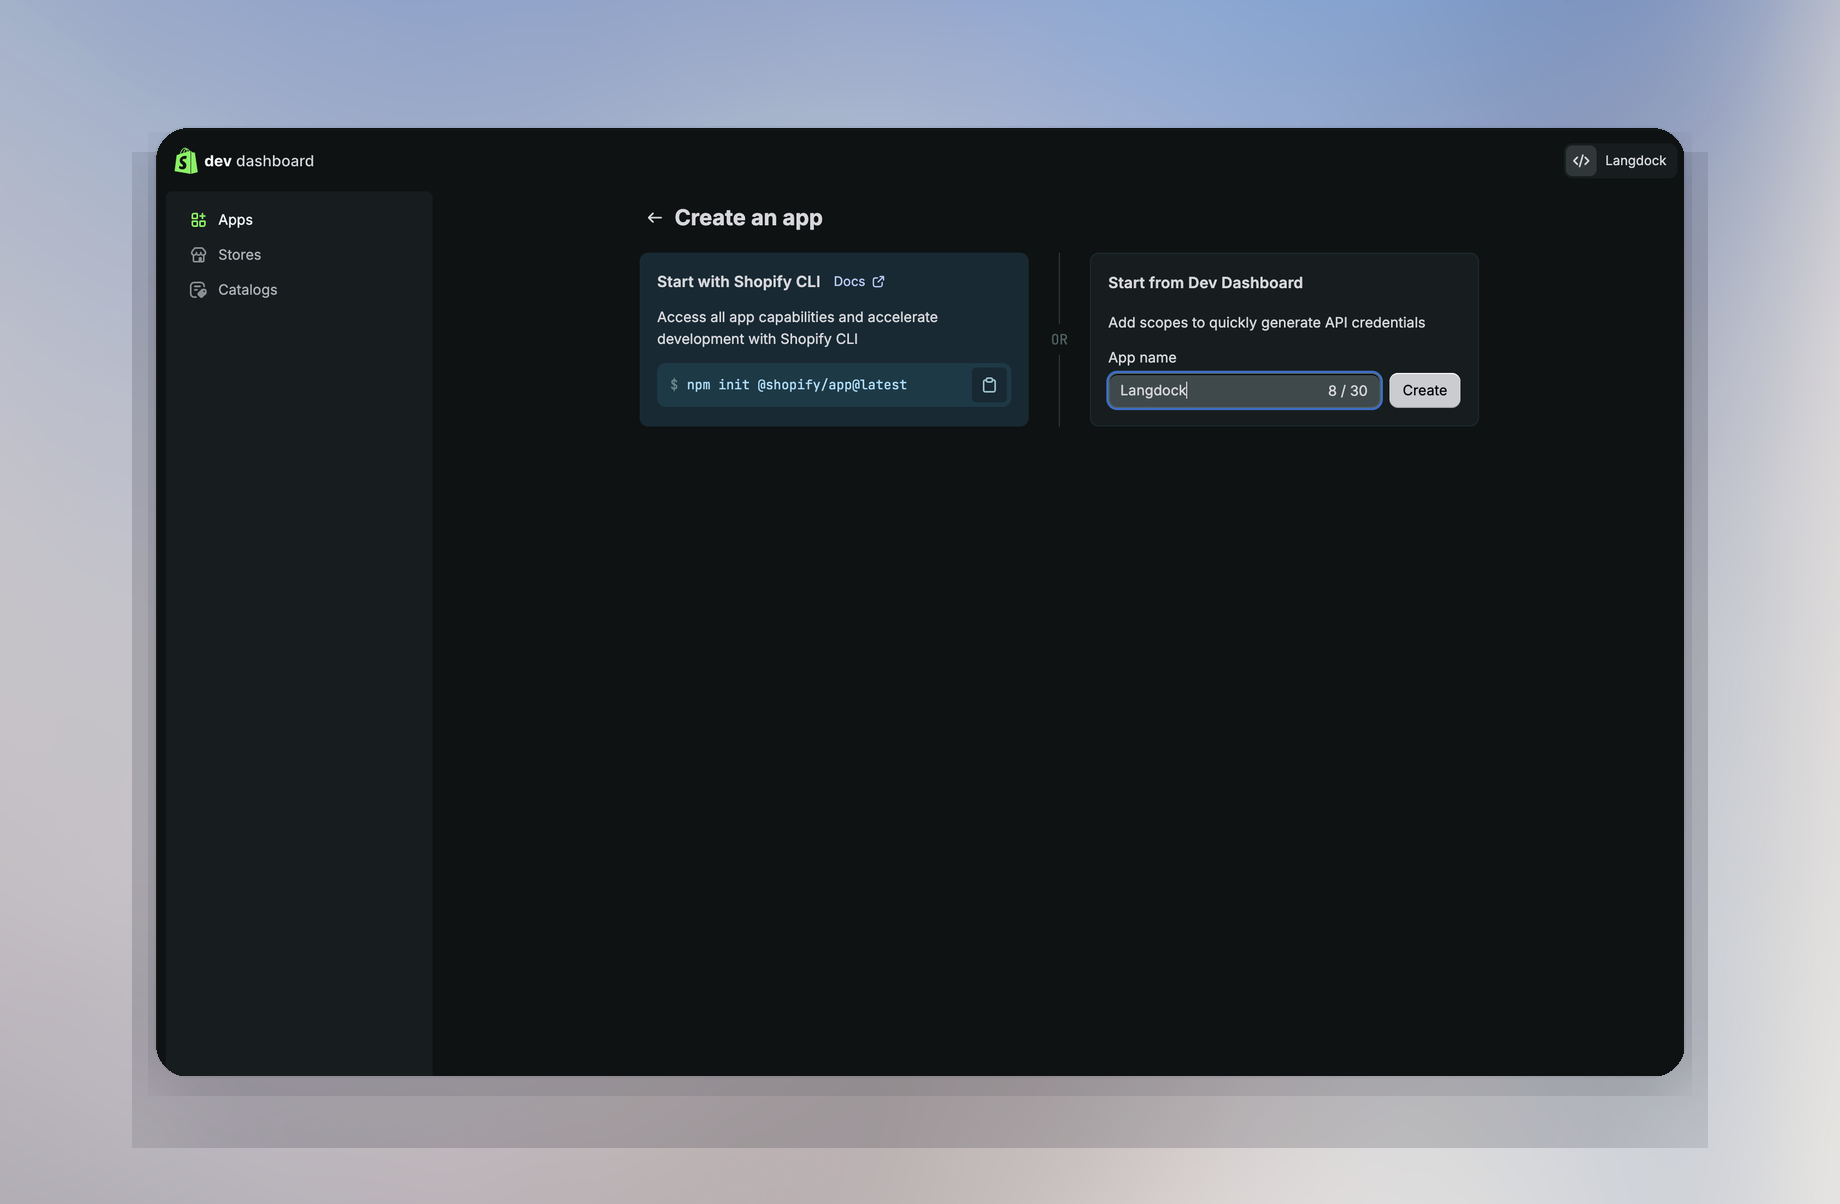Click the code brackets icon near Langdock

click(x=1581, y=161)
